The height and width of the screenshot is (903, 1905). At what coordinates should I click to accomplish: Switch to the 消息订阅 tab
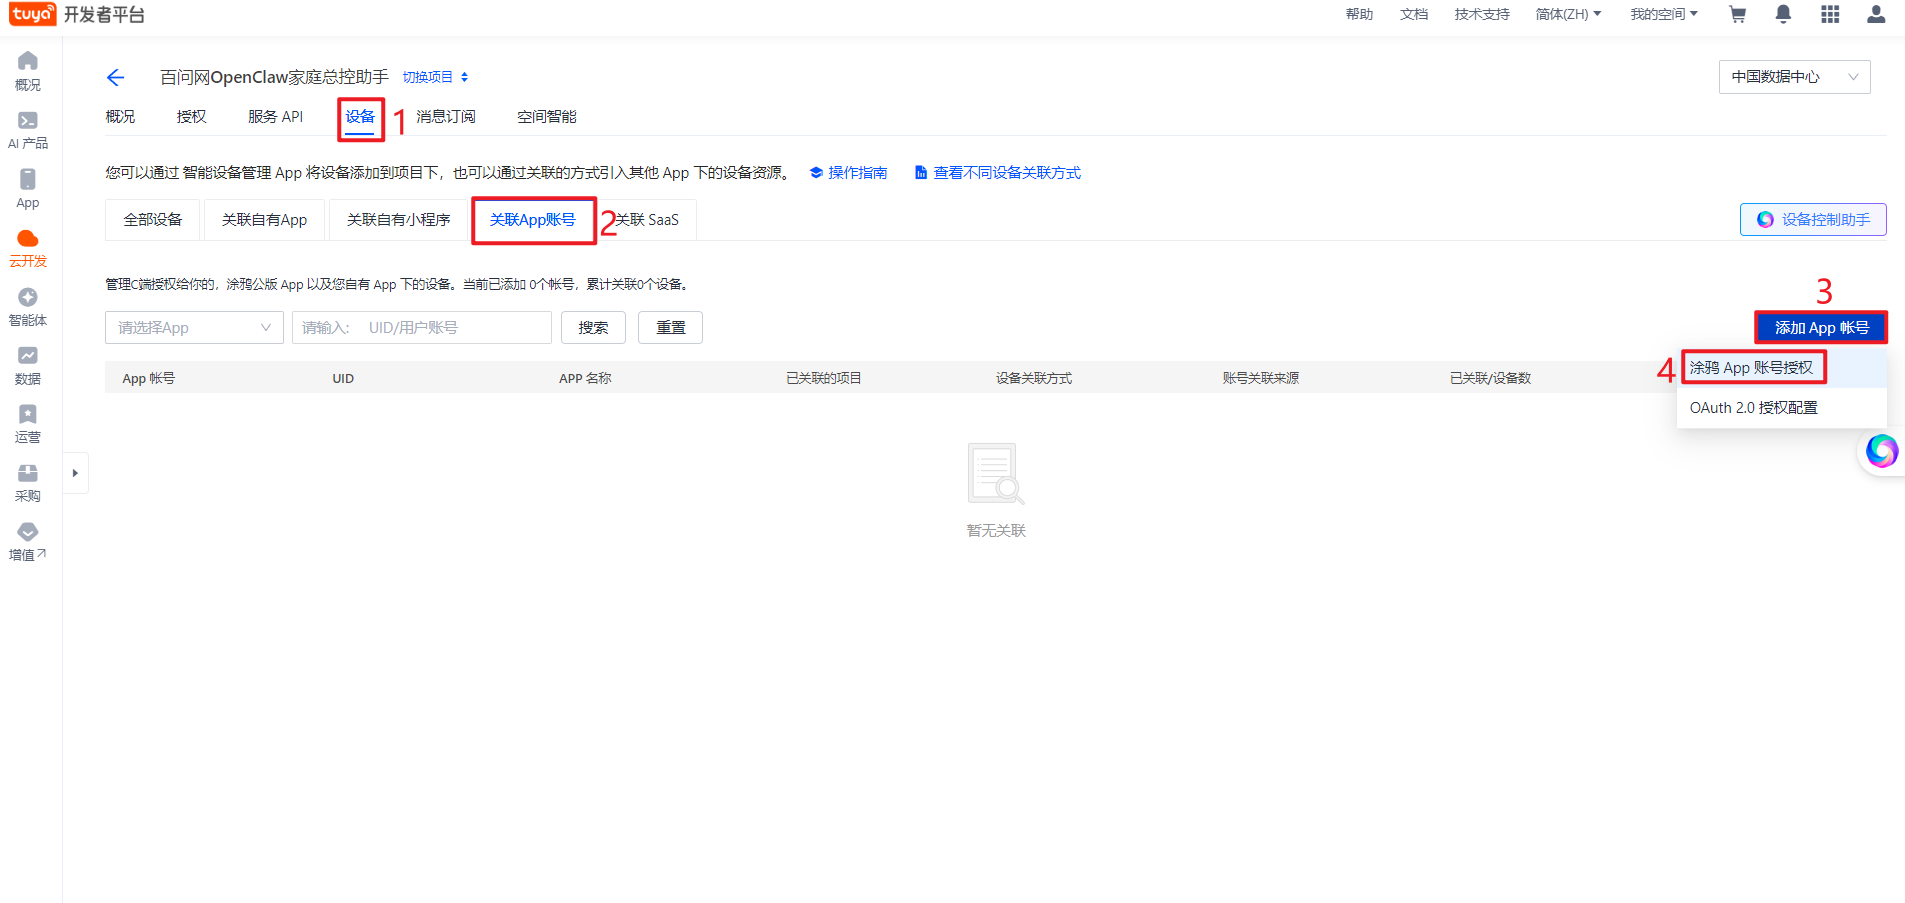tap(446, 117)
